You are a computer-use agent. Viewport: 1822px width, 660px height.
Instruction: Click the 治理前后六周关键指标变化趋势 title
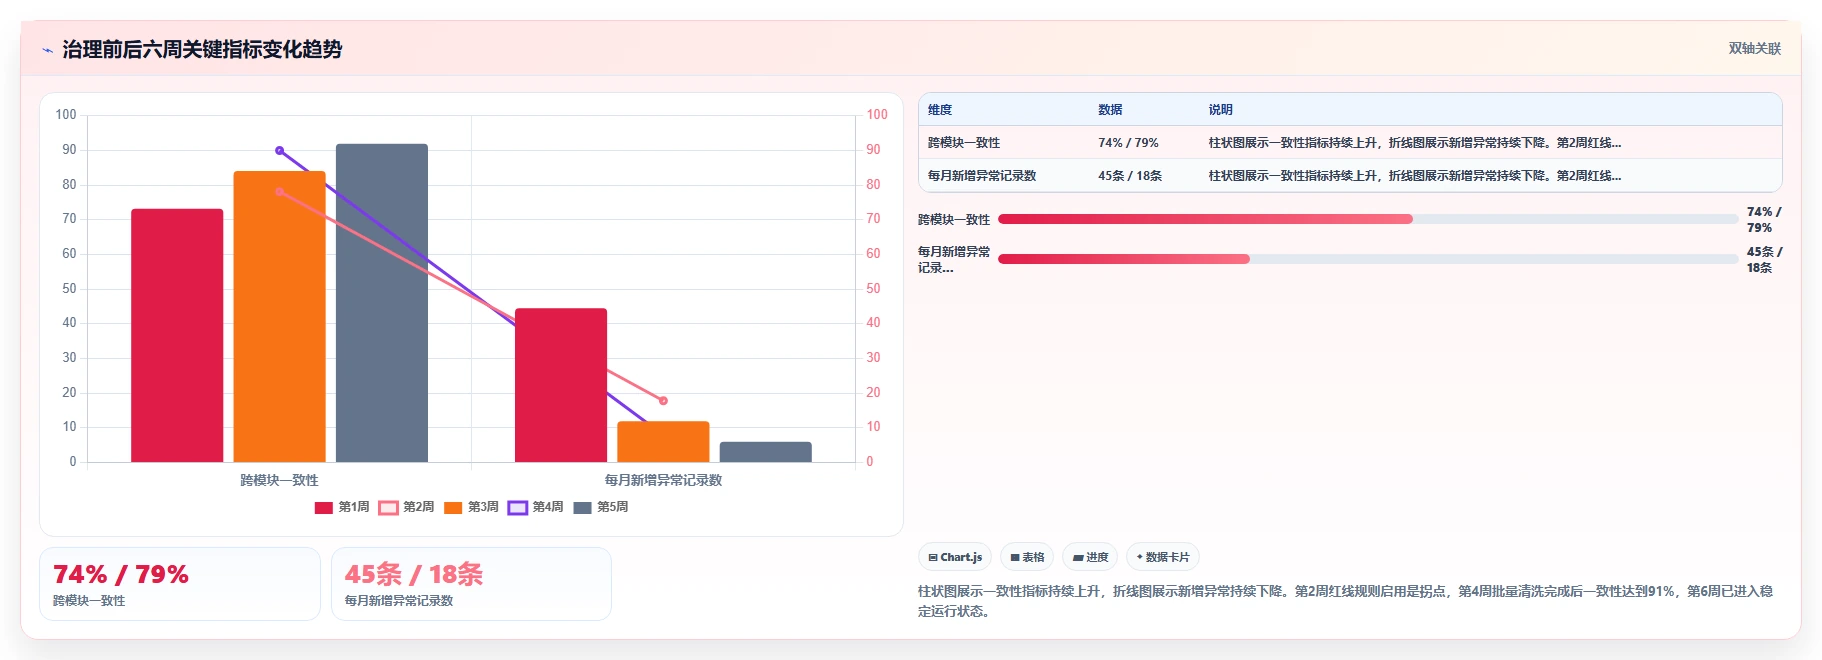click(202, 49)
